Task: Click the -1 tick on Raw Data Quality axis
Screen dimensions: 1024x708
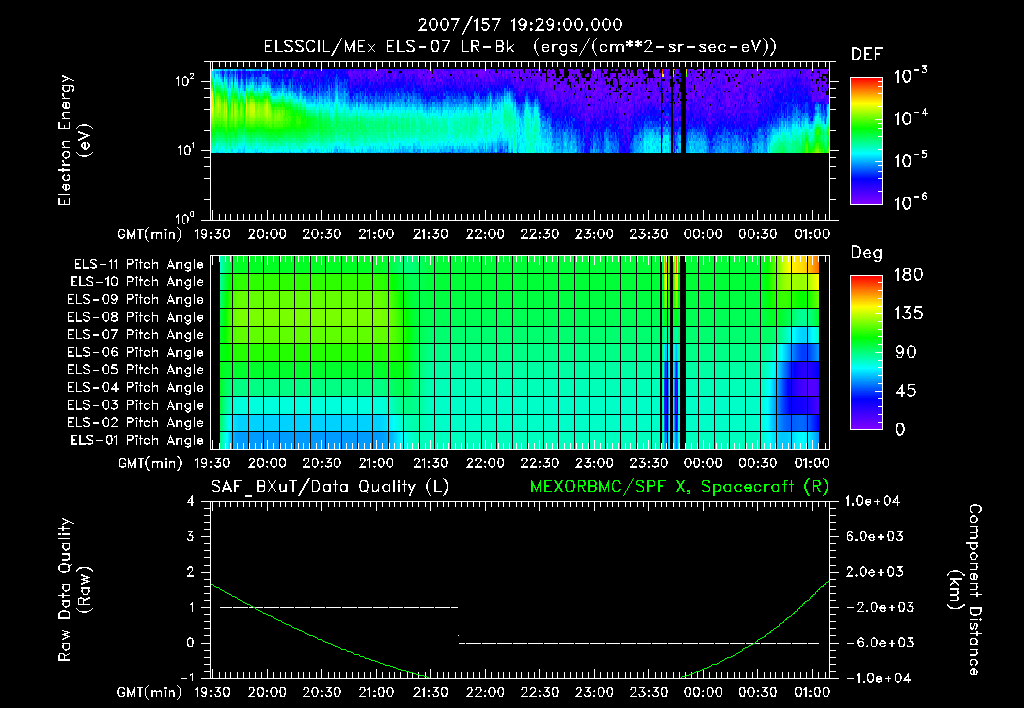Action: tap(187, 678)
